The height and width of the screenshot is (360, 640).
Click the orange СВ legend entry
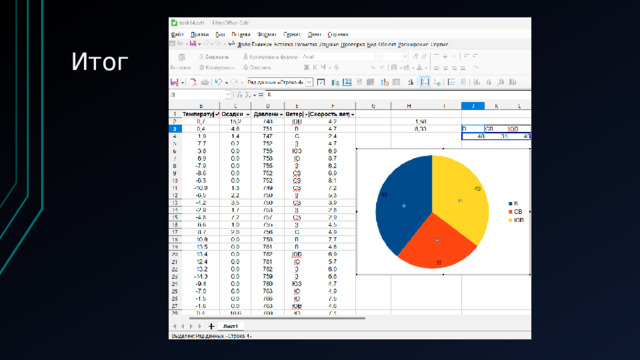point(516,211)
